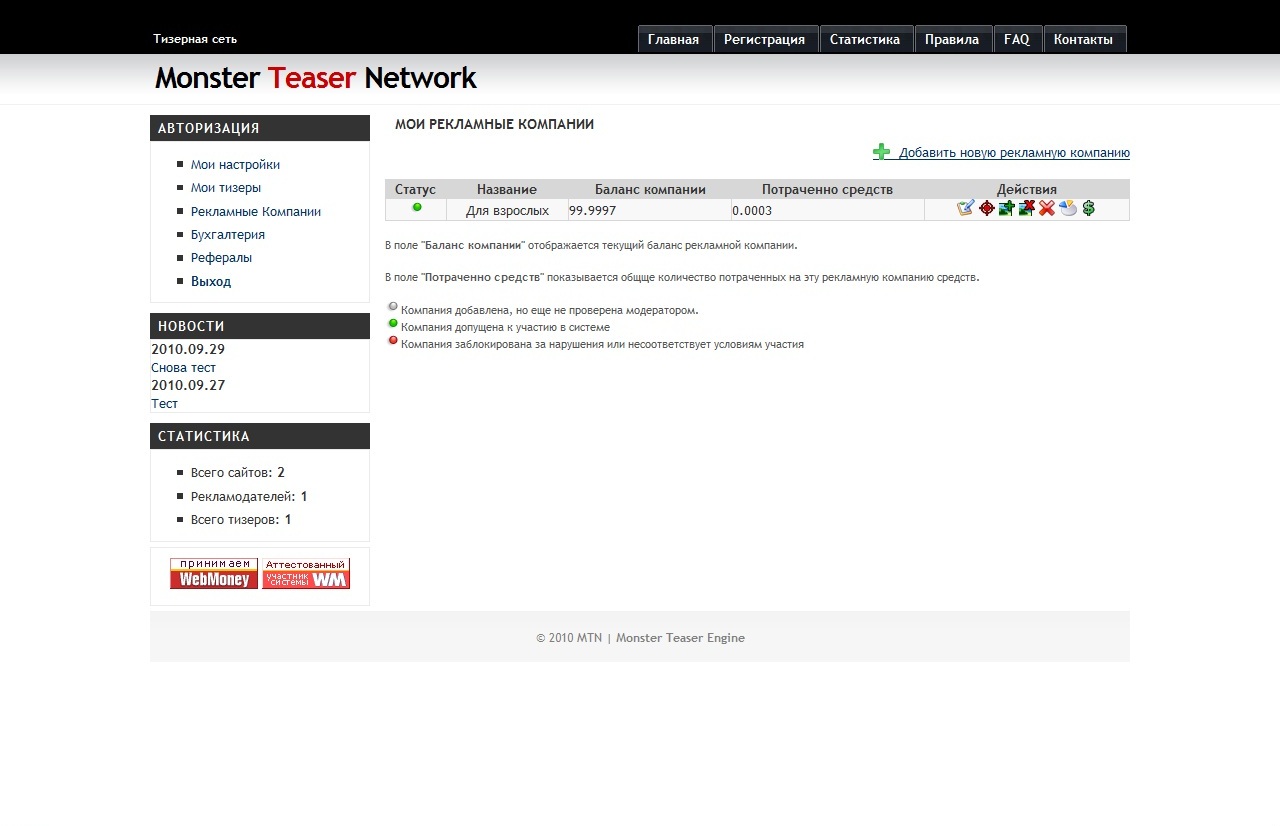Image resolution: width=1280 pixels, height=826 pixels.
Task: Open the Правила tab
Action: point(952,40)
